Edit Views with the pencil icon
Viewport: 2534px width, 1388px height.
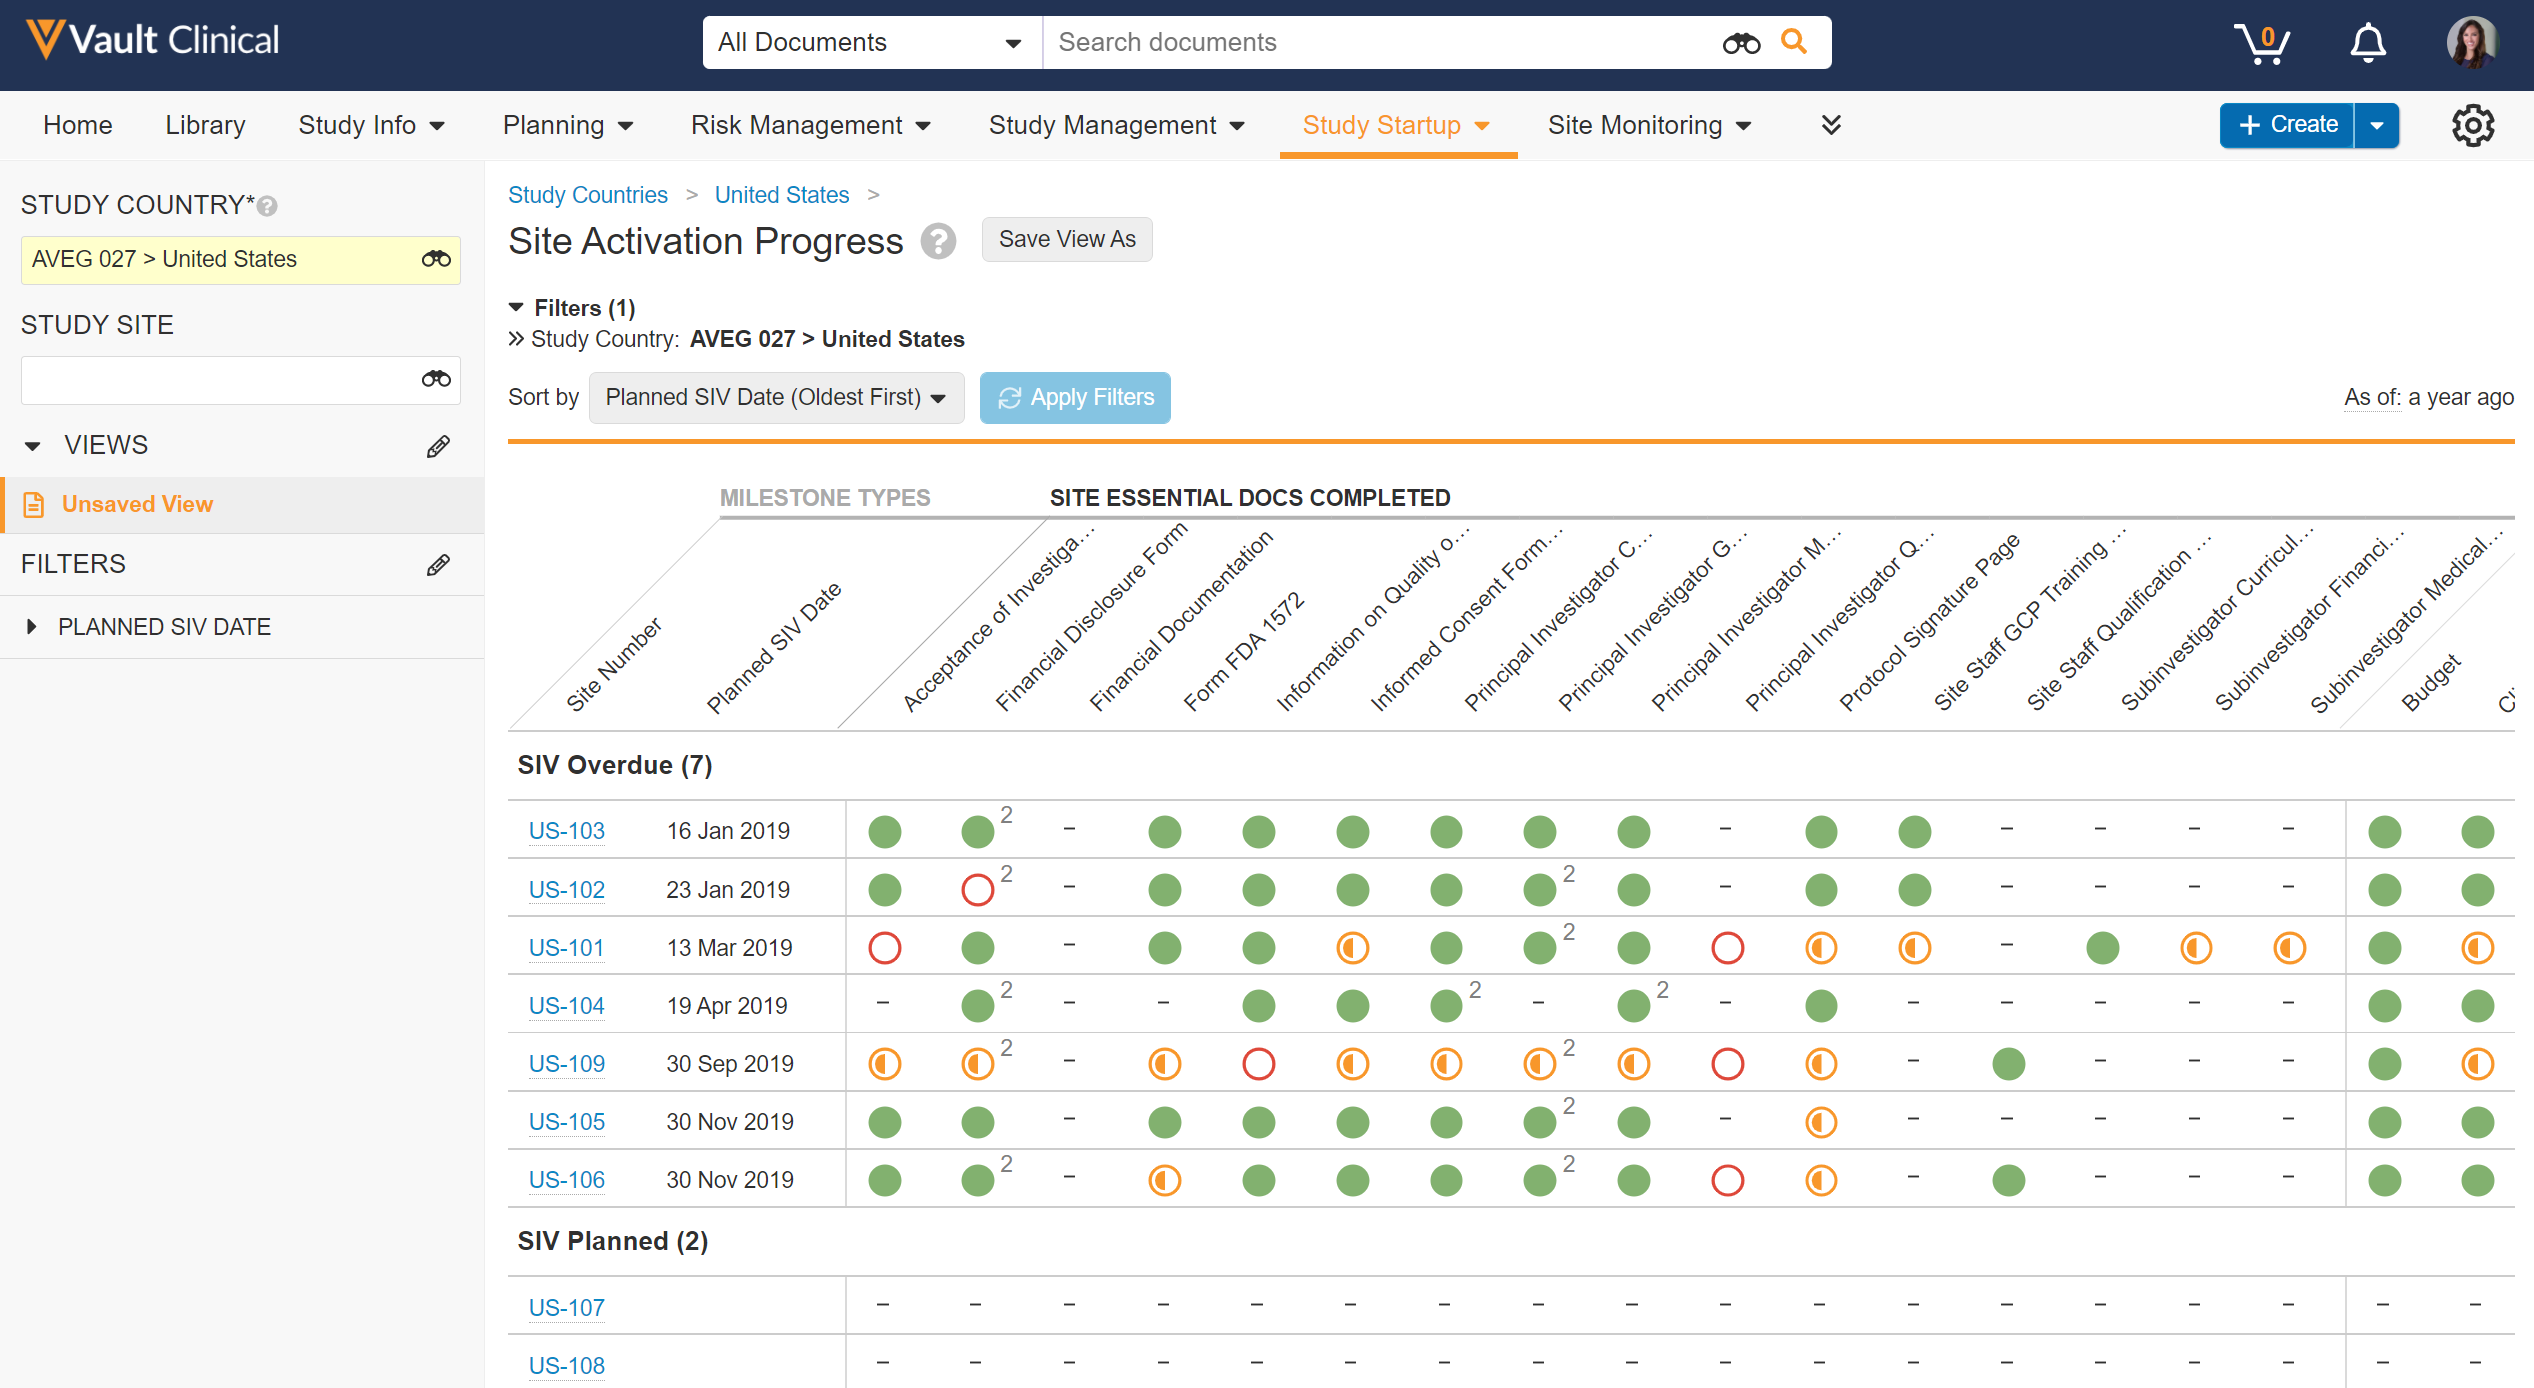coord(438,446)
